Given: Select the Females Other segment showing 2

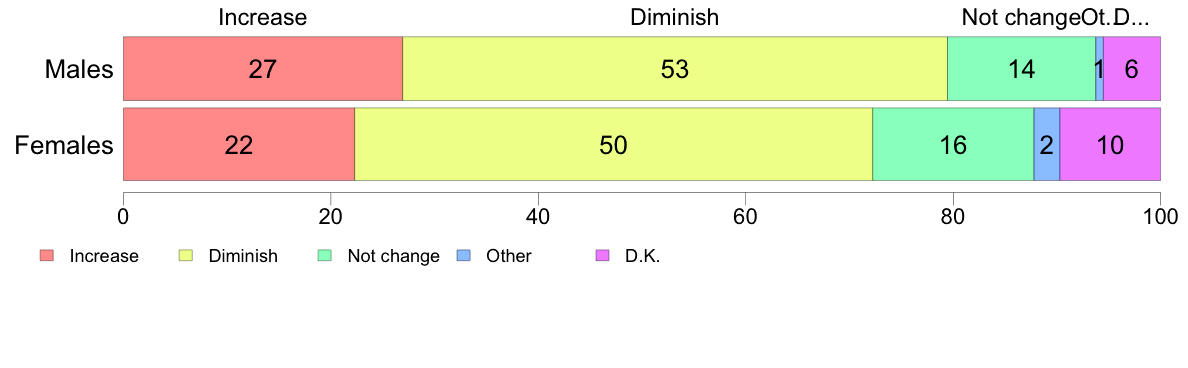Looking at the screenshot, I should coord(1047,145).
